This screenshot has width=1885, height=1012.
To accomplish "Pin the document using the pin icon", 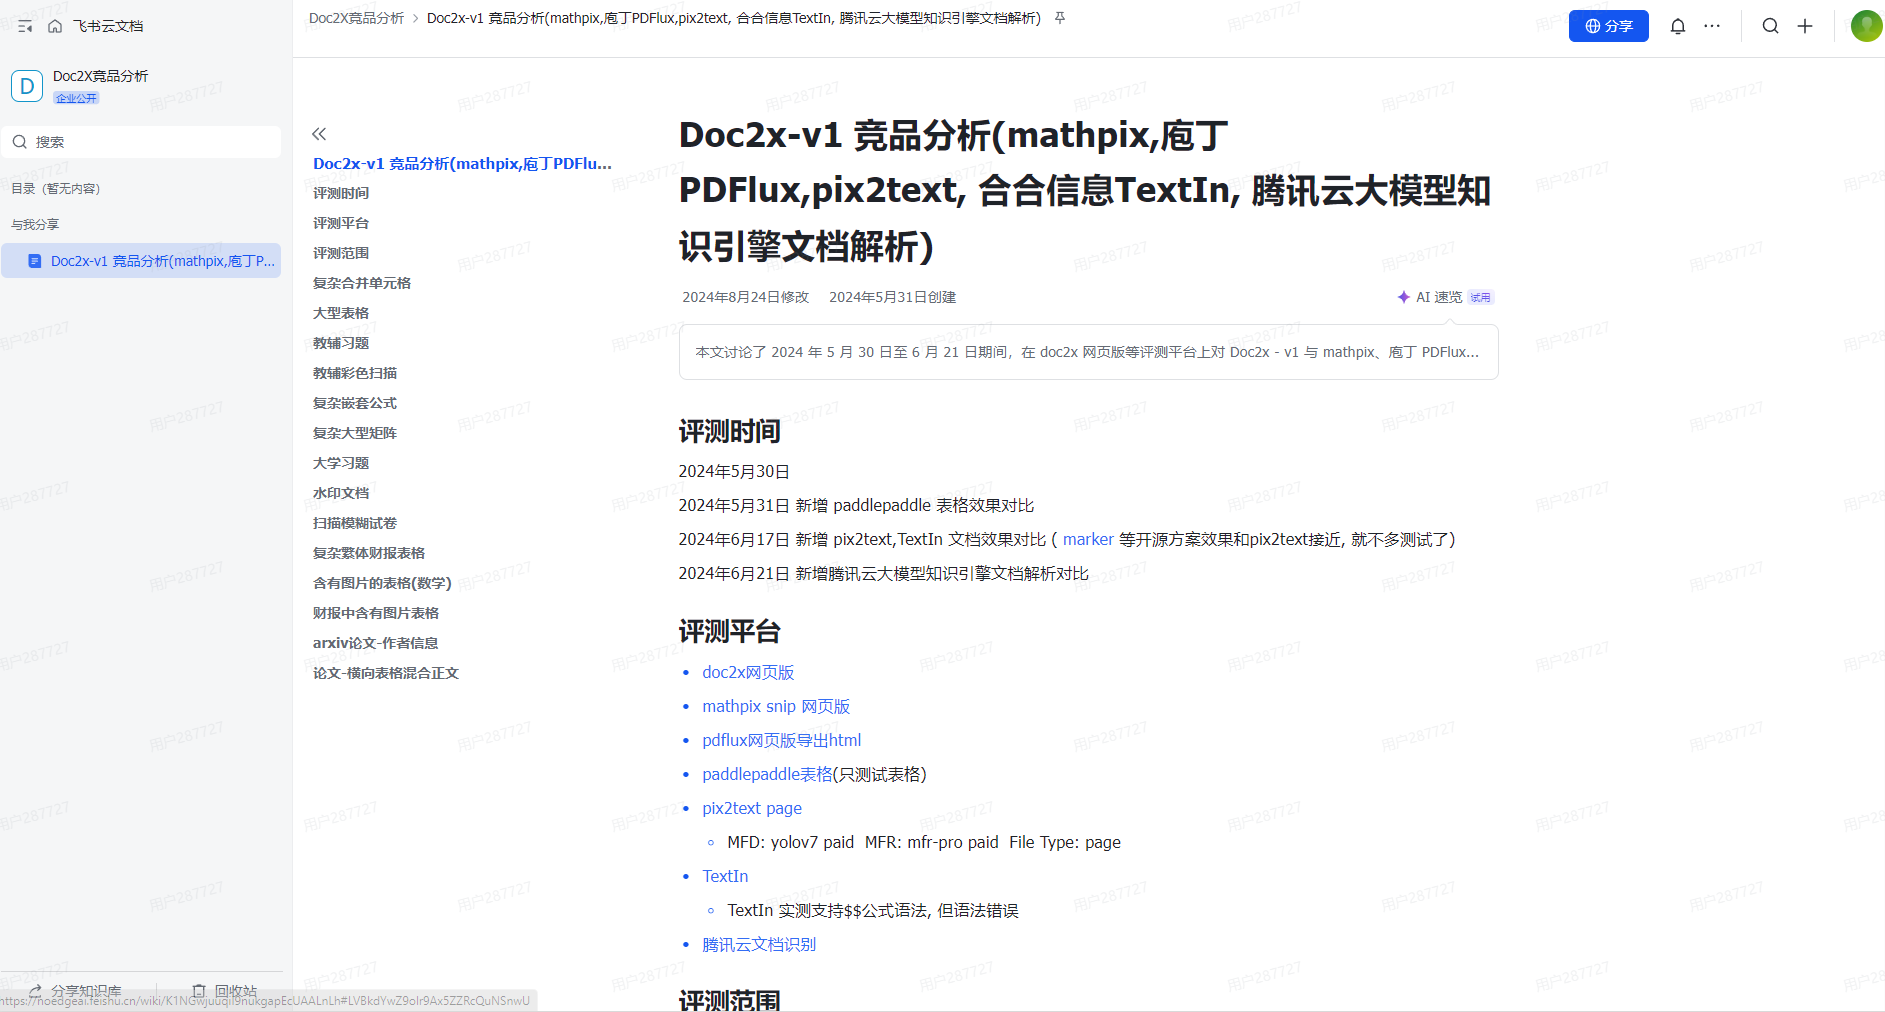I will pyautogui.click(x=1060, y=18).
